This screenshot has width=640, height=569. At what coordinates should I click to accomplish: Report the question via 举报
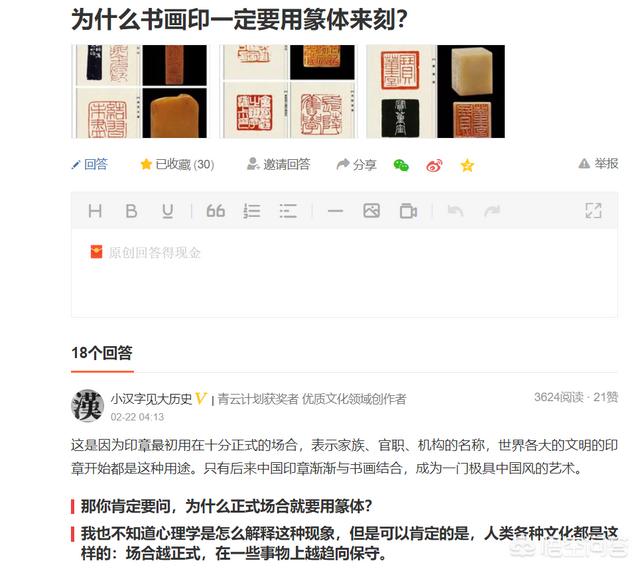pos(598,164)
